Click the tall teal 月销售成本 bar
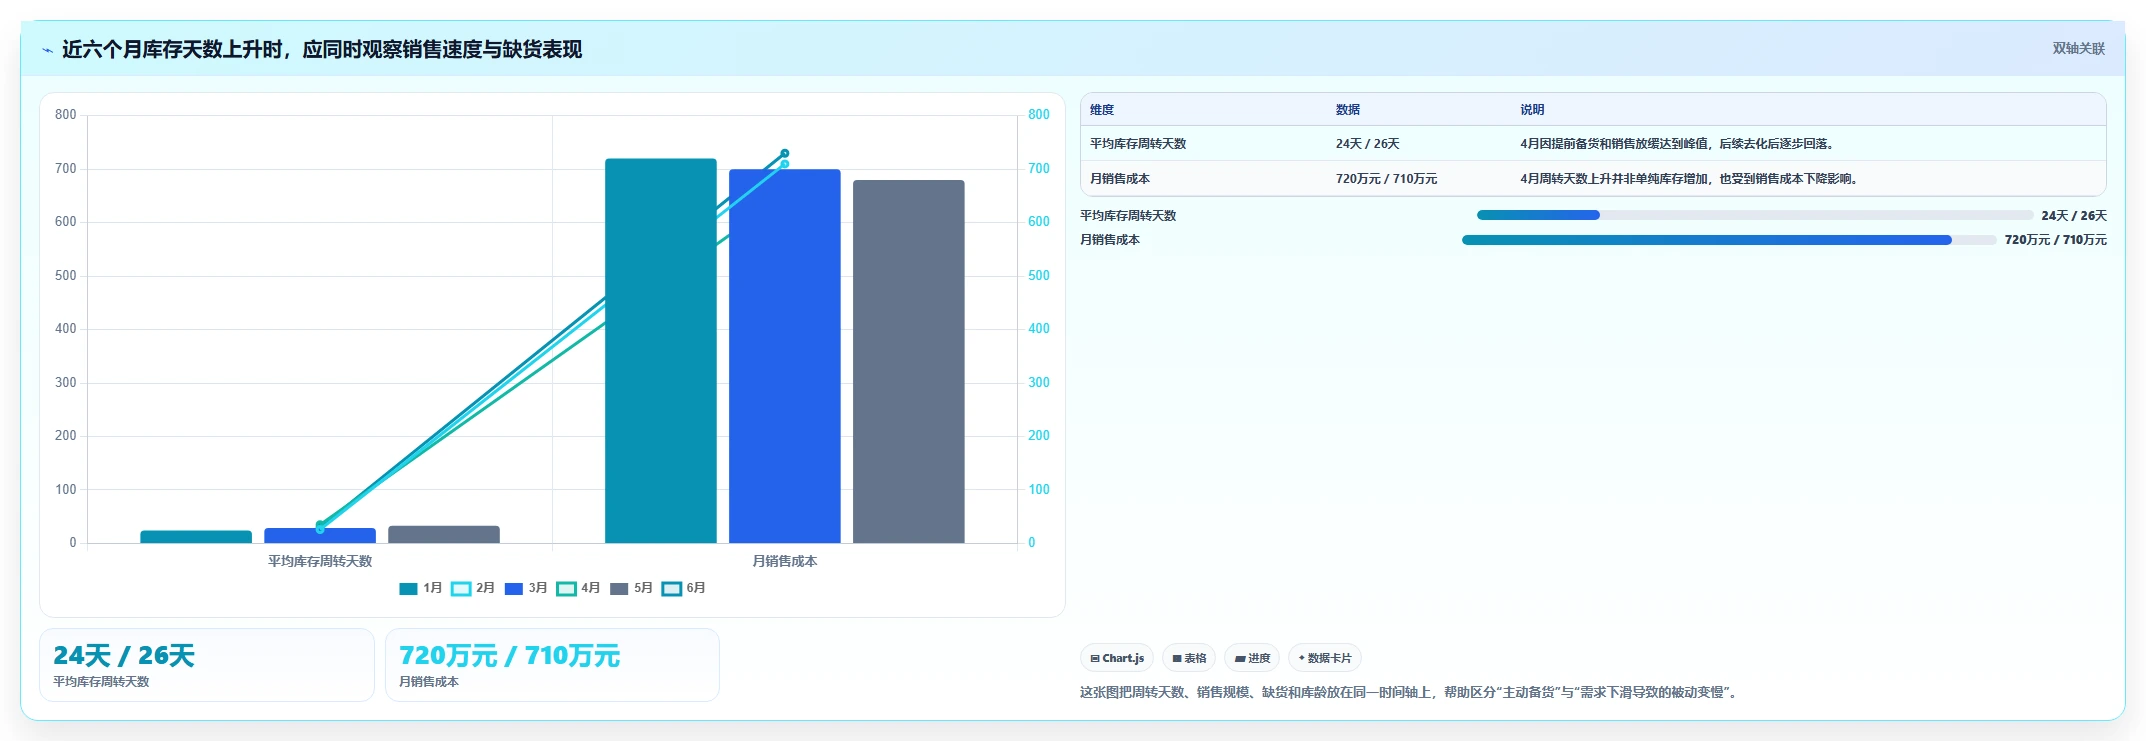The height and width of the screenshot is (741, 2146). (661, 351)
